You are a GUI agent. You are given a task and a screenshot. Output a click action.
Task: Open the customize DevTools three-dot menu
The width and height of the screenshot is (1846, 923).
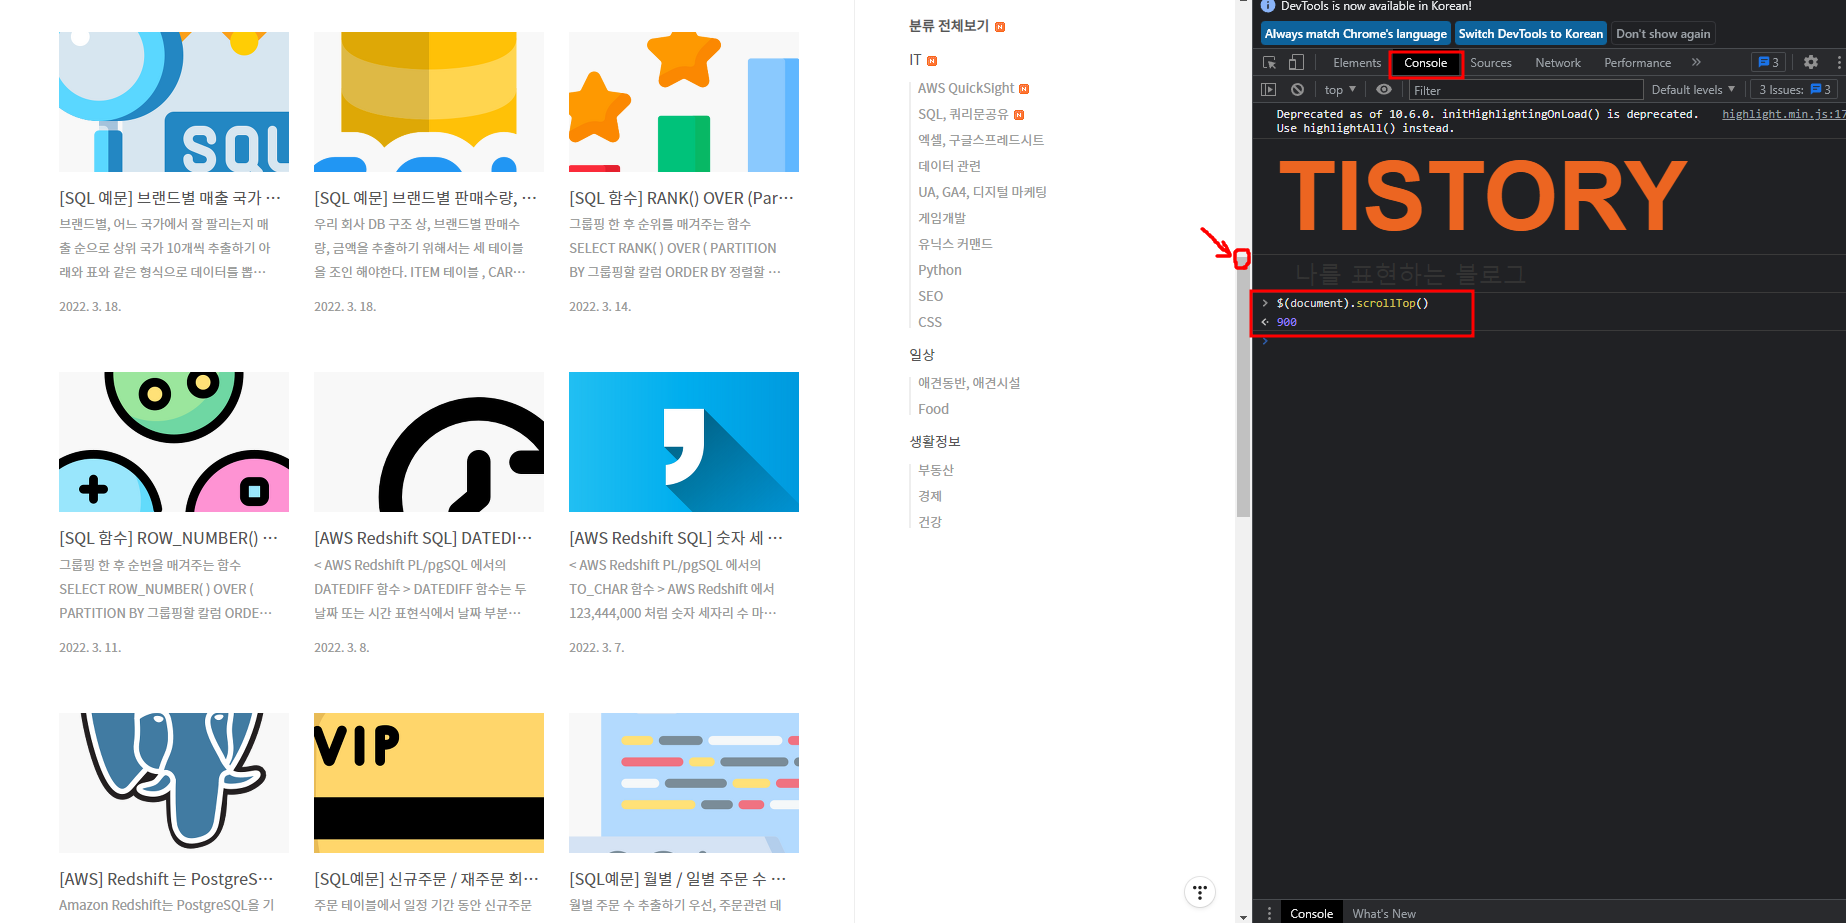(x=1839, y=62)
